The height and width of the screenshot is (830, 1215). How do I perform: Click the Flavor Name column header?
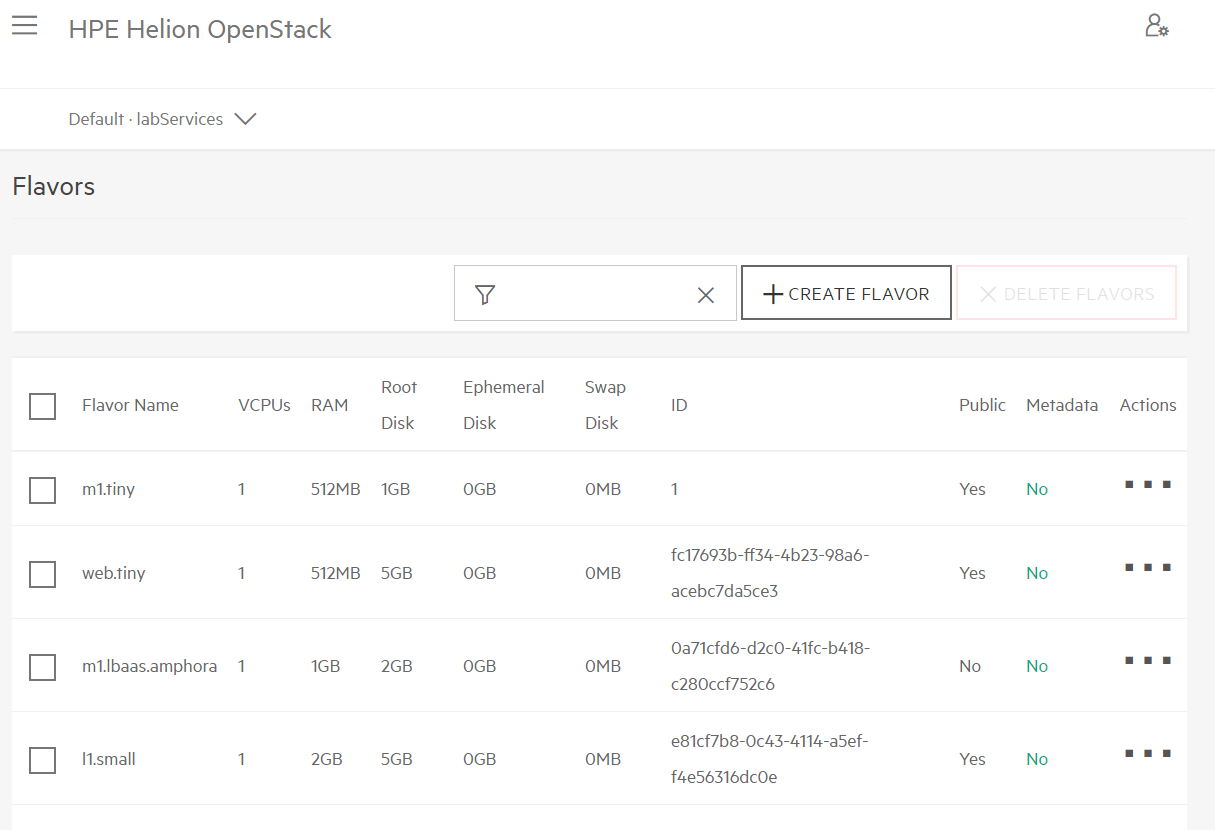[130, 405]
